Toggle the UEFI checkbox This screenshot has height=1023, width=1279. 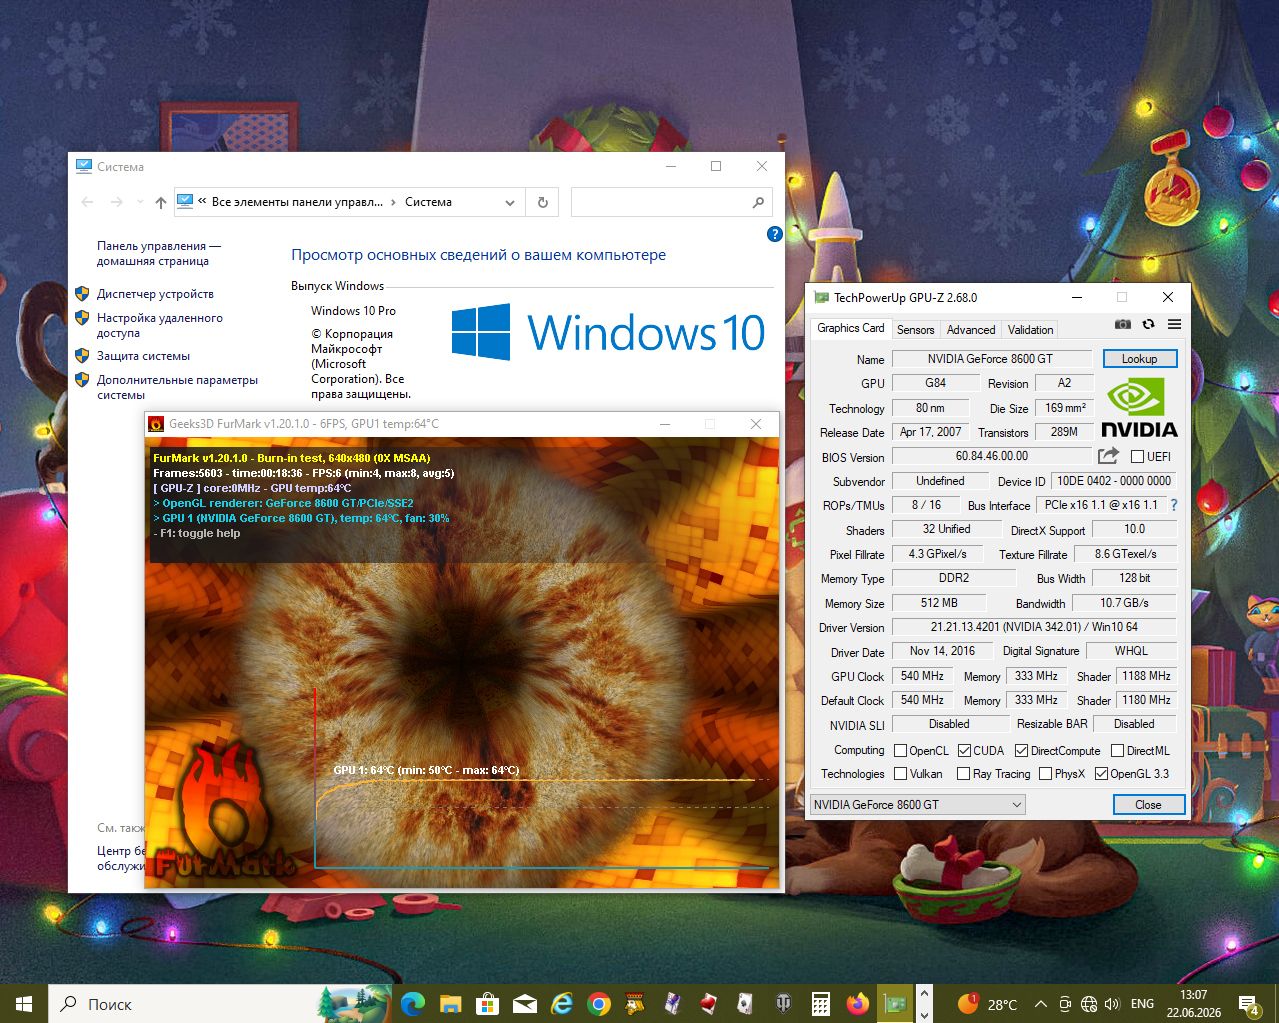pyautogui.click(x=1137, y=457)
